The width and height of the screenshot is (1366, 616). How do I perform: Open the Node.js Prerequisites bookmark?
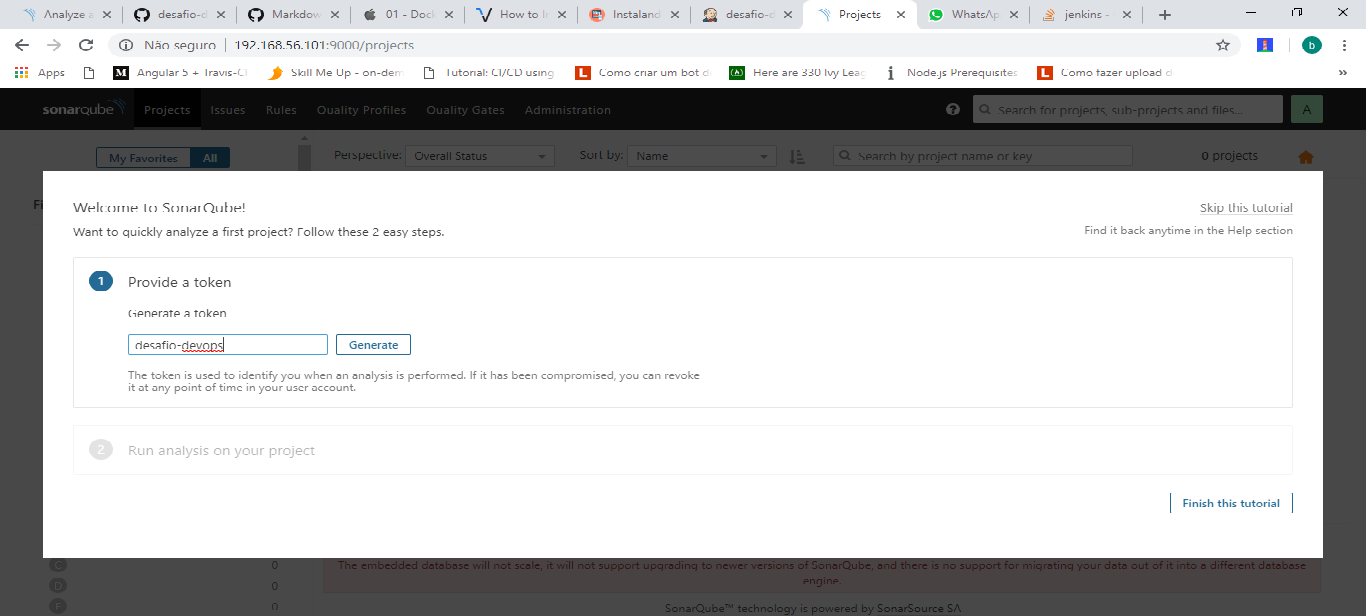951,72
